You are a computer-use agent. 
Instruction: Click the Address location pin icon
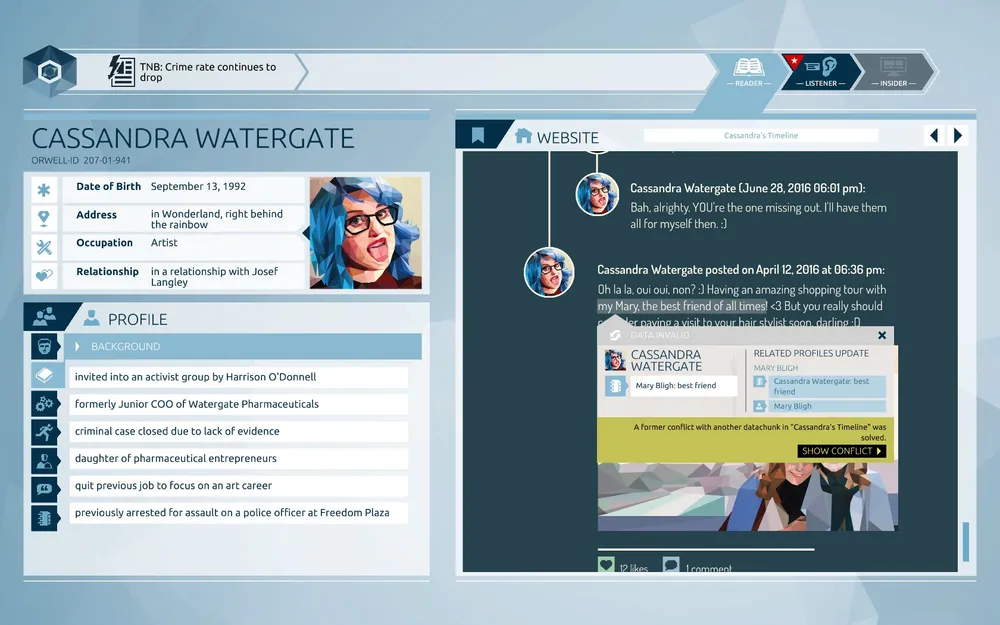(x=44, y=219)
